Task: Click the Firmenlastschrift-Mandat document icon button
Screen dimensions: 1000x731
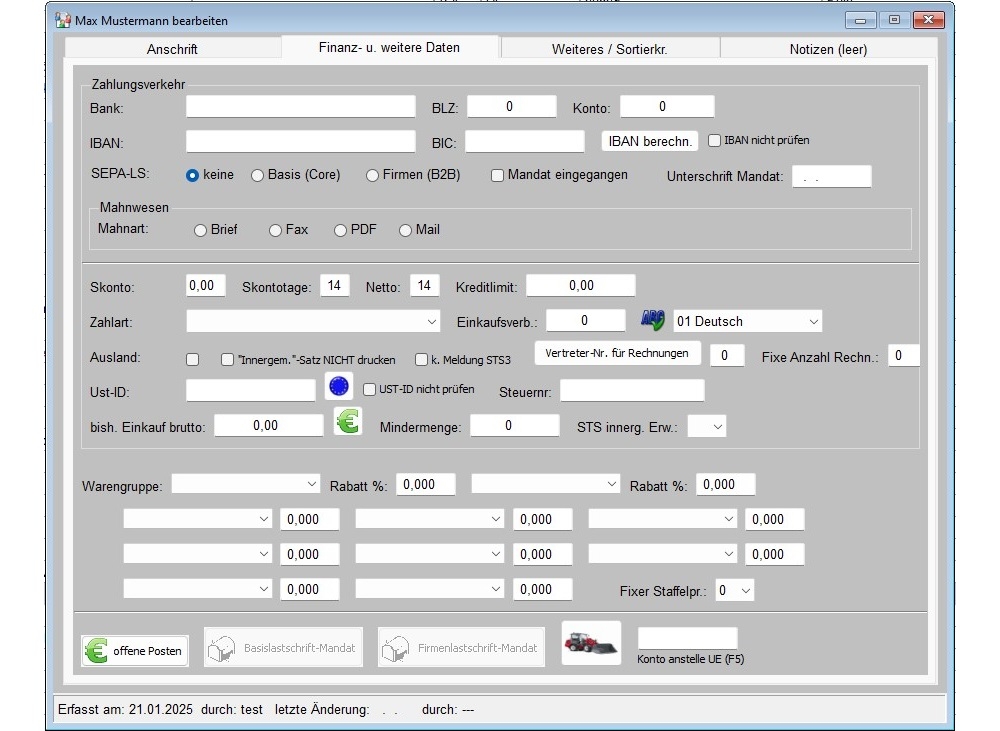Action: click(x=461, y=648)
